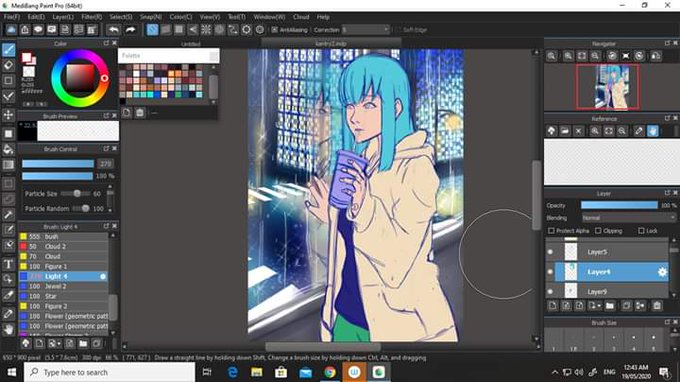Select the Jewel 2 brush

63,286
